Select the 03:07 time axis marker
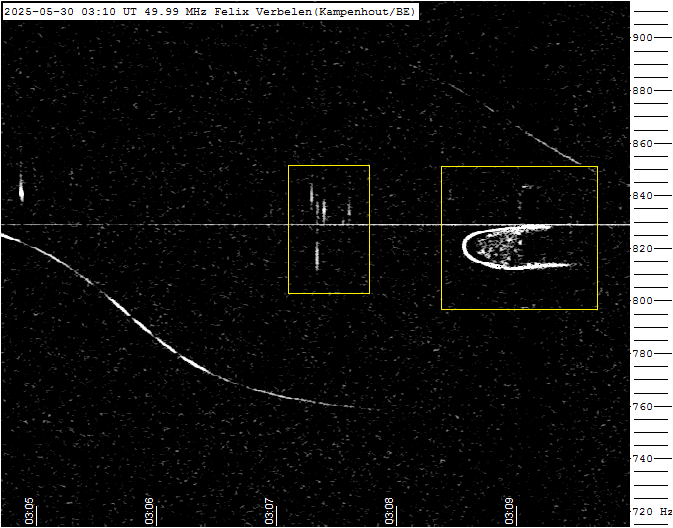The height and width of the screenshot is (528, 673). (x=269, y=511)
